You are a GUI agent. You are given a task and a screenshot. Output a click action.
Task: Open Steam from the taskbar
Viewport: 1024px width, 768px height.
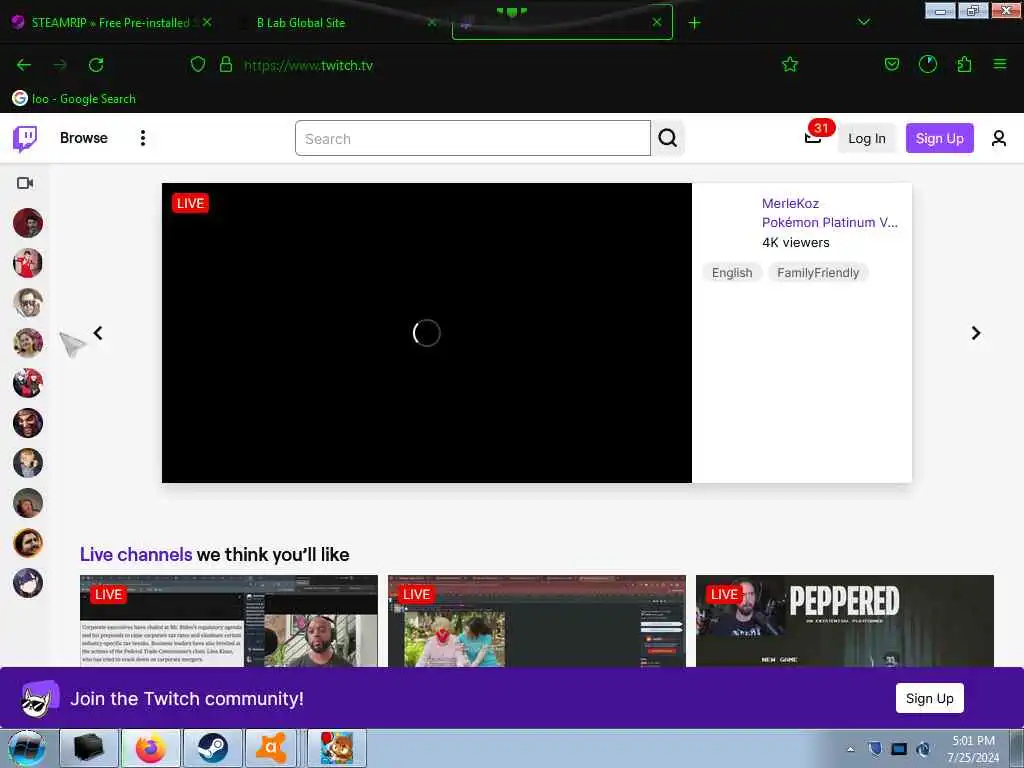point(212,748)
